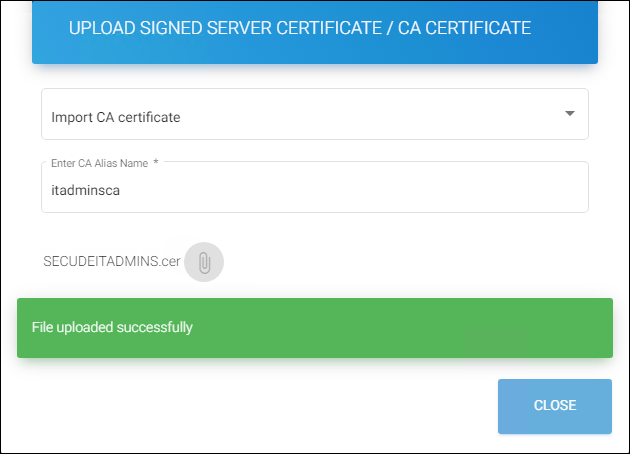Image resolution: width=630 pixels, height=454 pixels.
Task: Click the Import CA certificate selection text
Action: (x=116, y=118)
